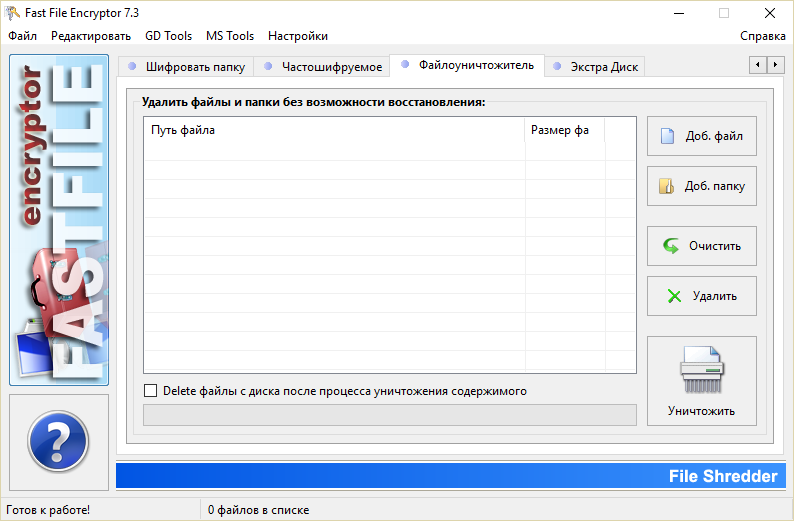Click the Готов к работе! status text

[x=48, y=510]
